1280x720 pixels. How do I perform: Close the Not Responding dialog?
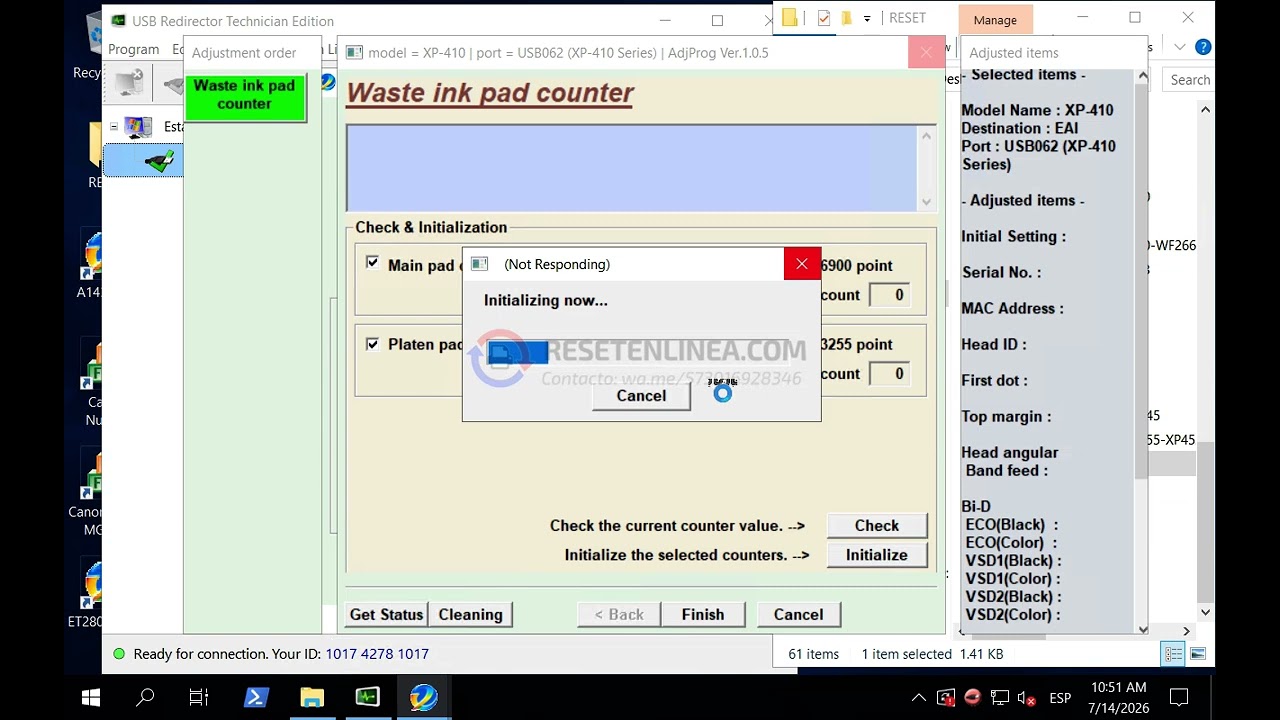tap(802, 264)
